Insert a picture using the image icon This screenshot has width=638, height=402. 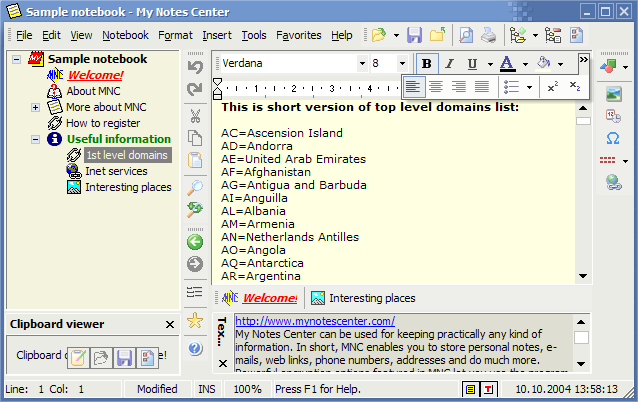tap(614, 94)
